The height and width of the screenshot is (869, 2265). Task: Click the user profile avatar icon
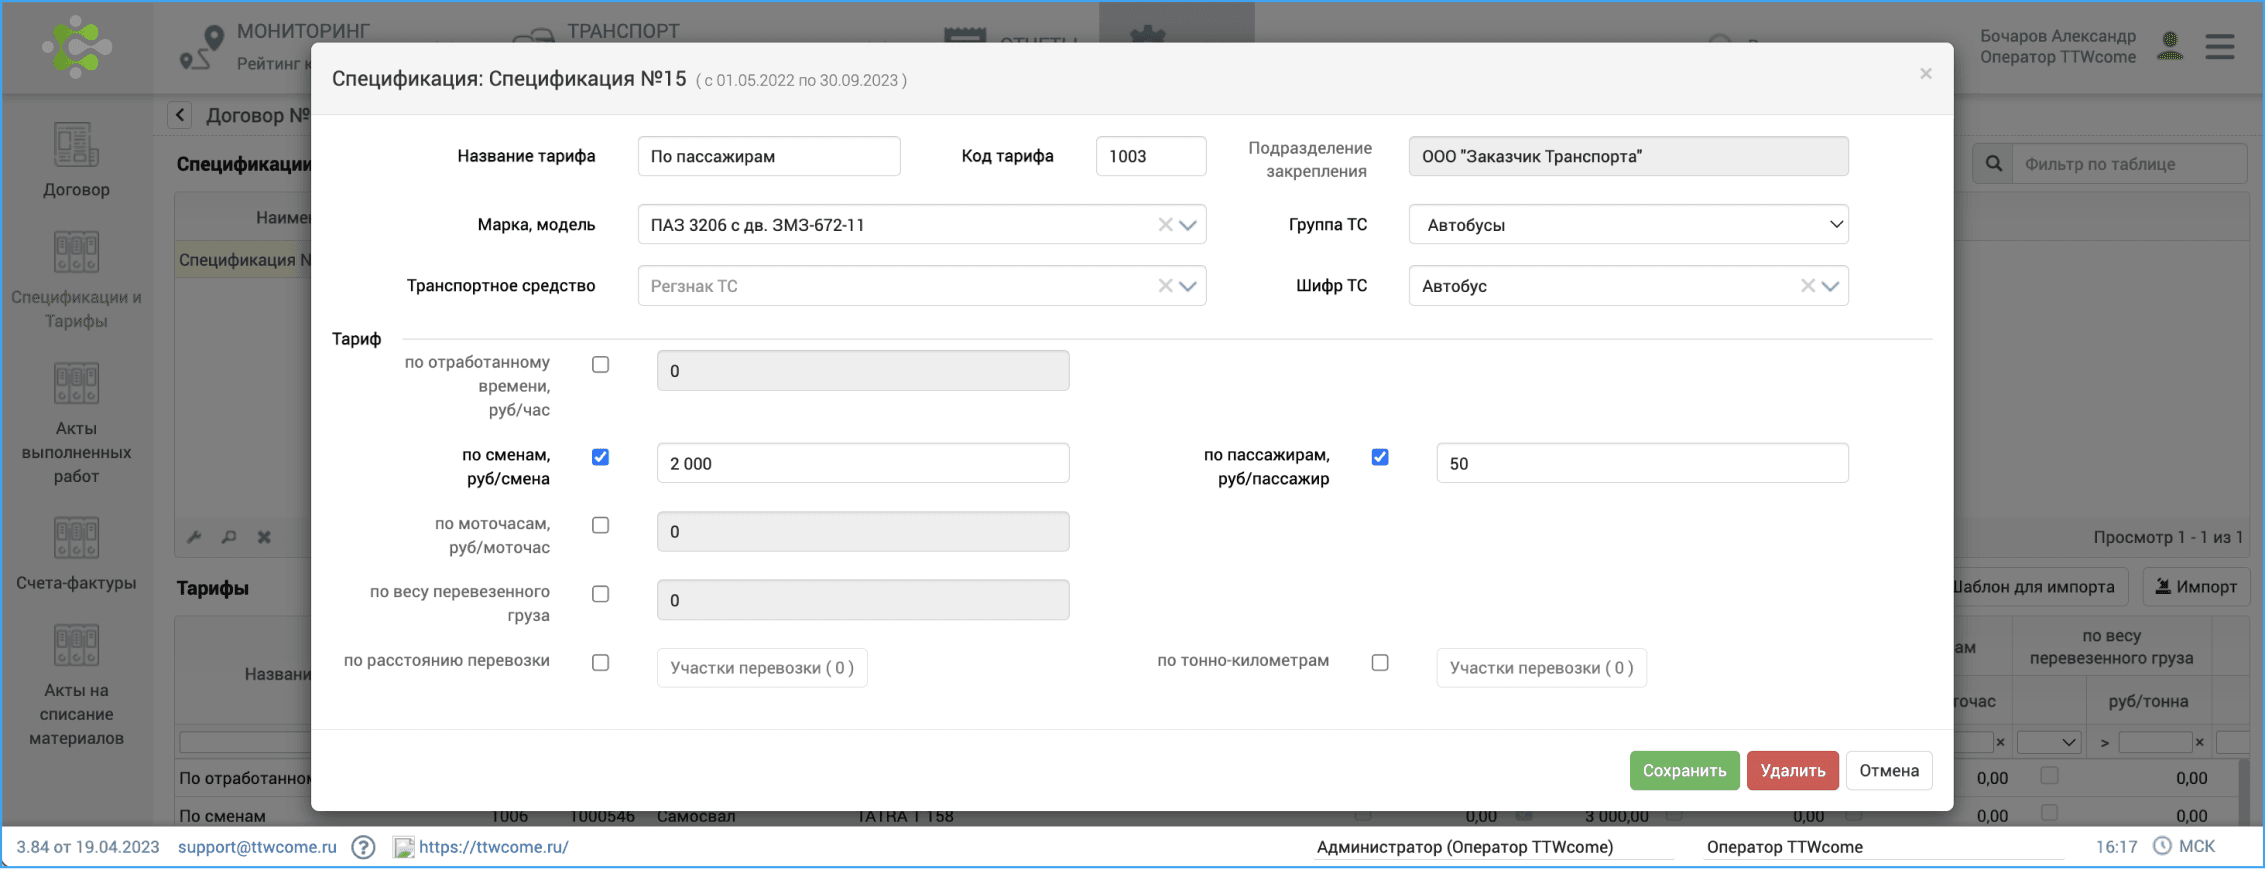click(x=2169, y=46)
